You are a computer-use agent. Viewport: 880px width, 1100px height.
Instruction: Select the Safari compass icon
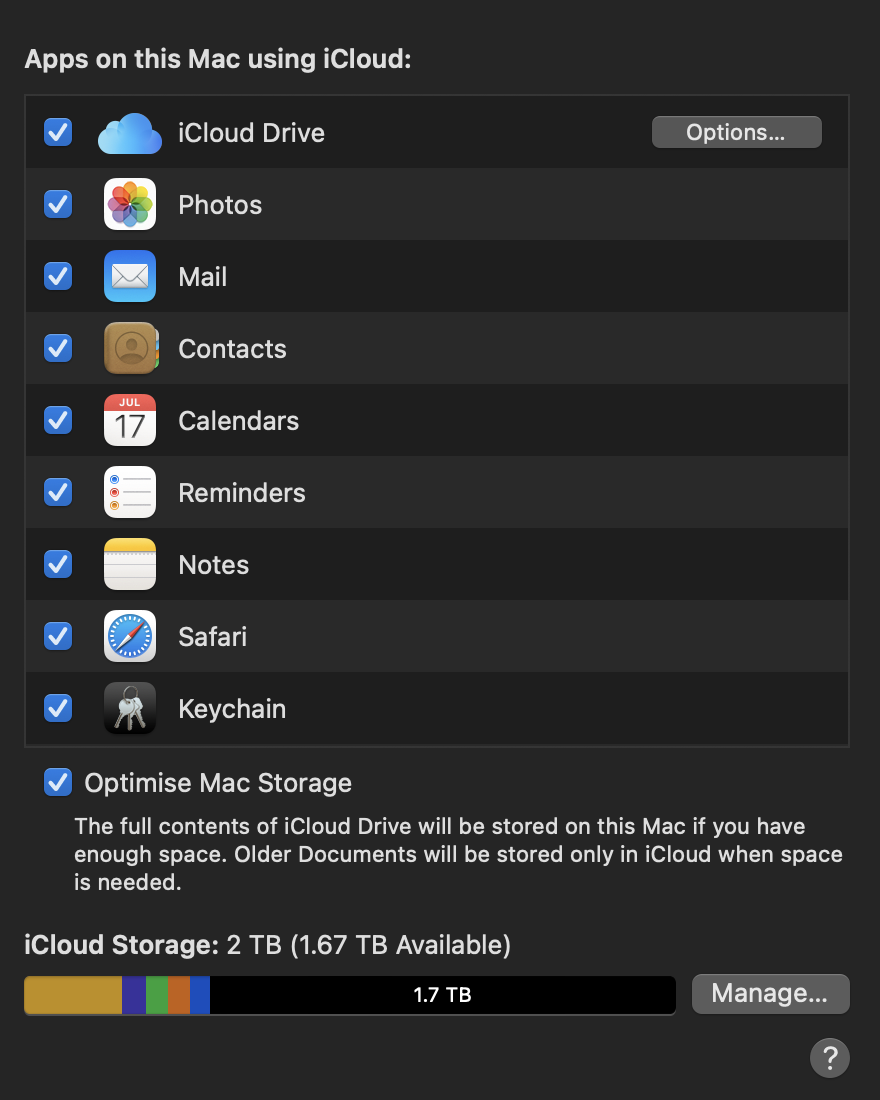tap(130, 636)
